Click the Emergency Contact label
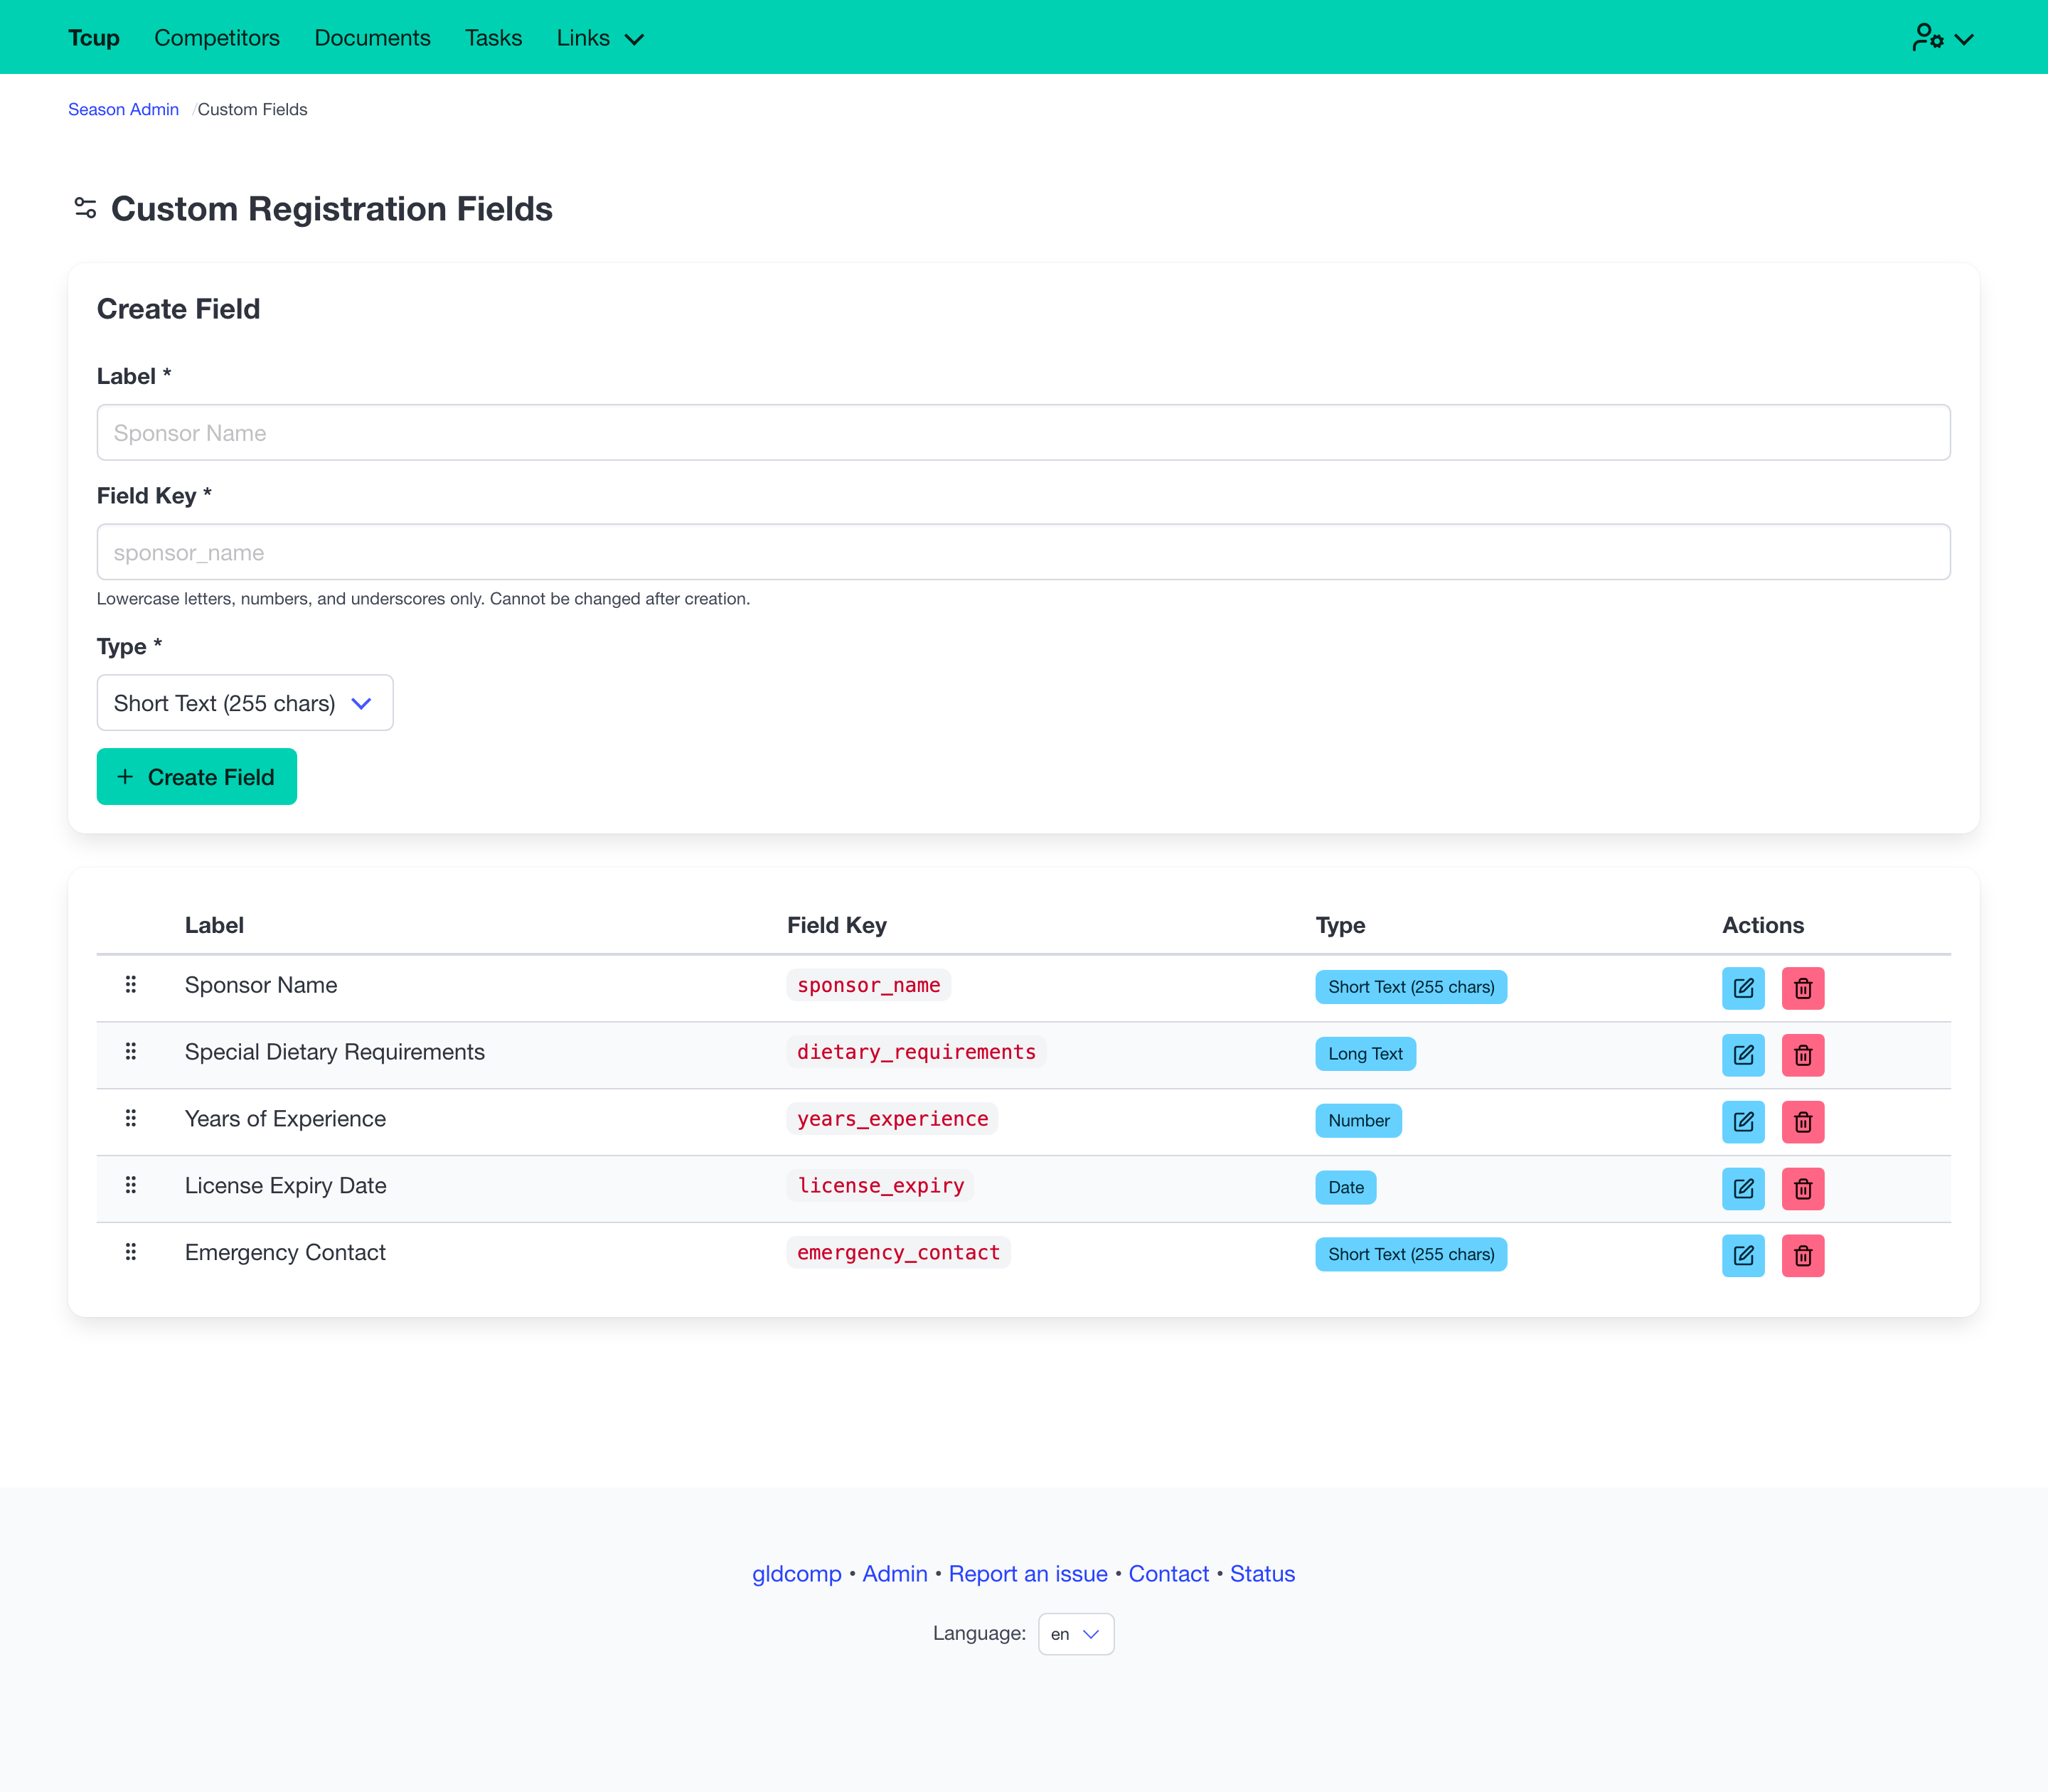This screenshot has width=2048, height=1792. (285, 1253)
